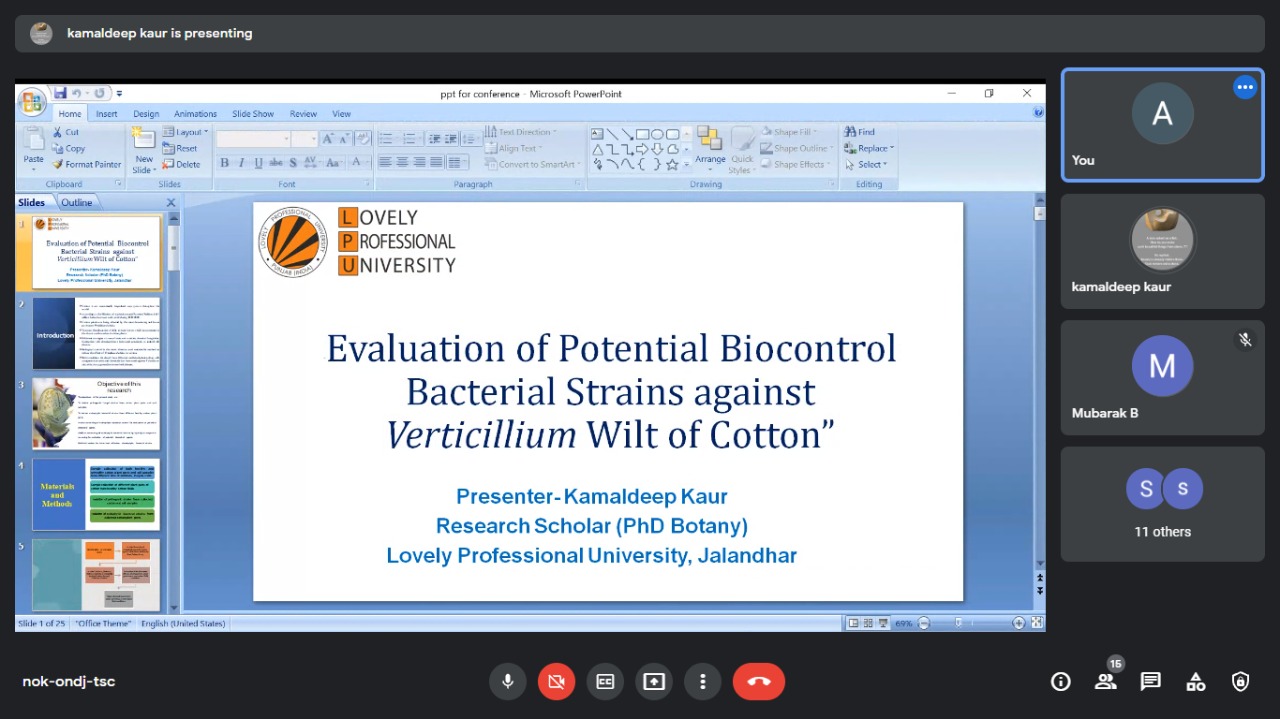Screen dimensions: 1280x719
Task: Open chat with everyone icon
Action: coord(1151,682)
